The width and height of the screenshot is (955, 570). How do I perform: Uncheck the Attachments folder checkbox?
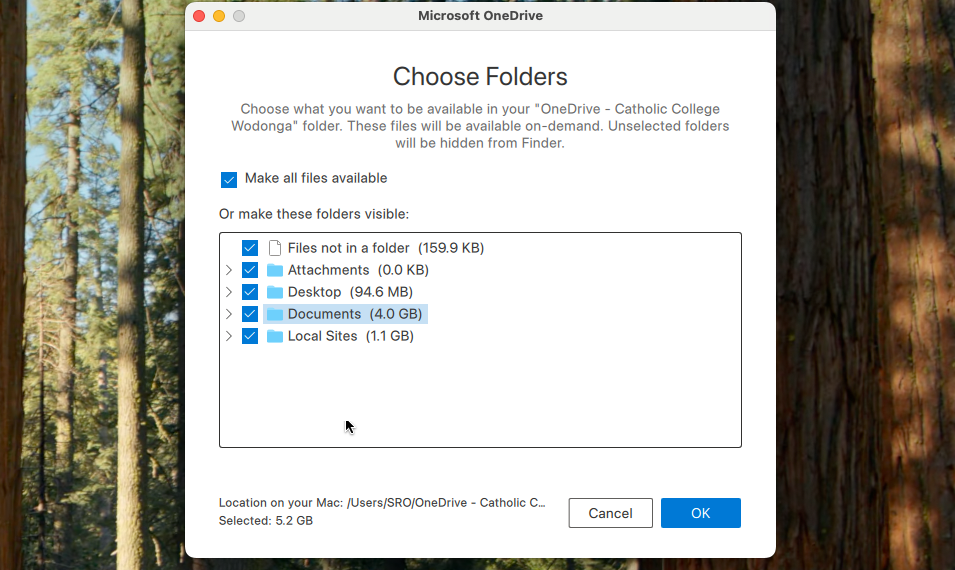coord(250,270)
